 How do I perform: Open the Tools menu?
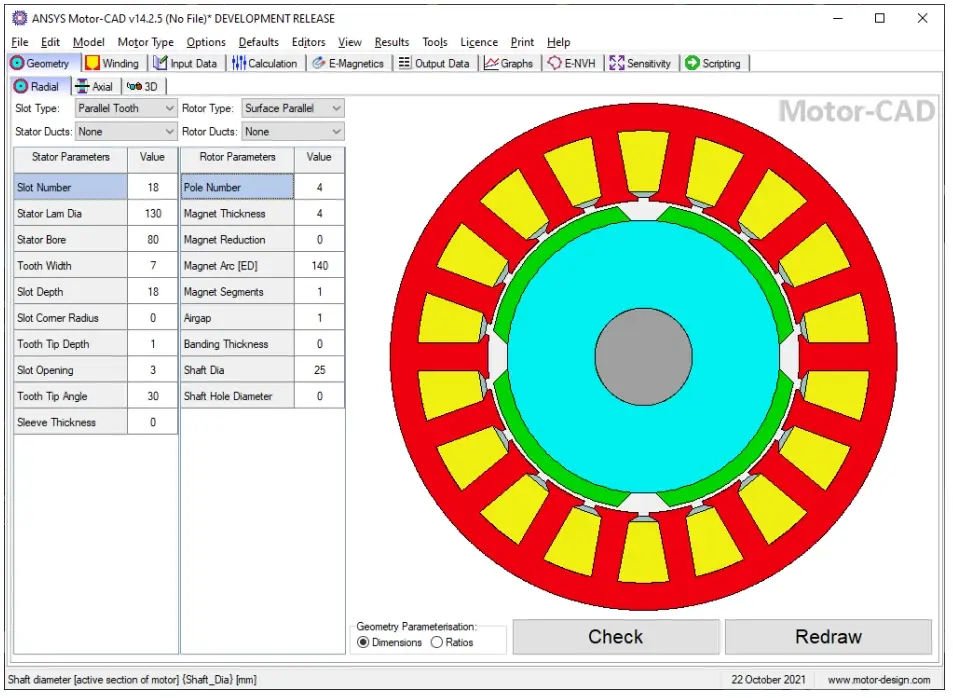tap(435, 42)
